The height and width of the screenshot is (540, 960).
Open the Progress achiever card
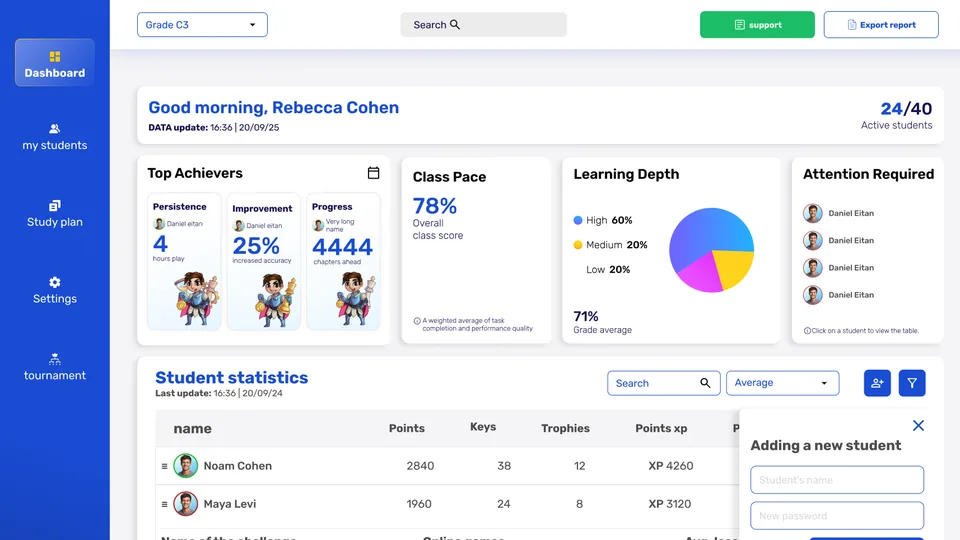click(343, 261)
